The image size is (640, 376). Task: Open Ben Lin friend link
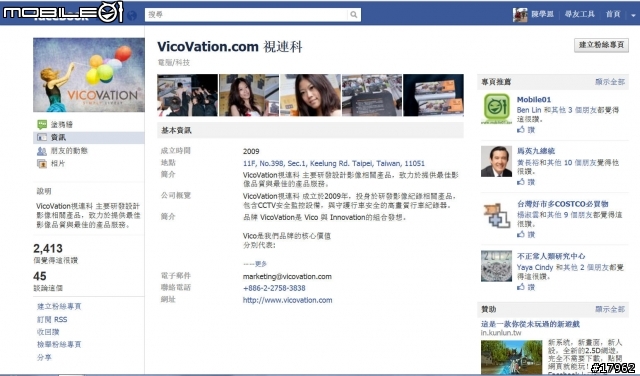[529, 110]
